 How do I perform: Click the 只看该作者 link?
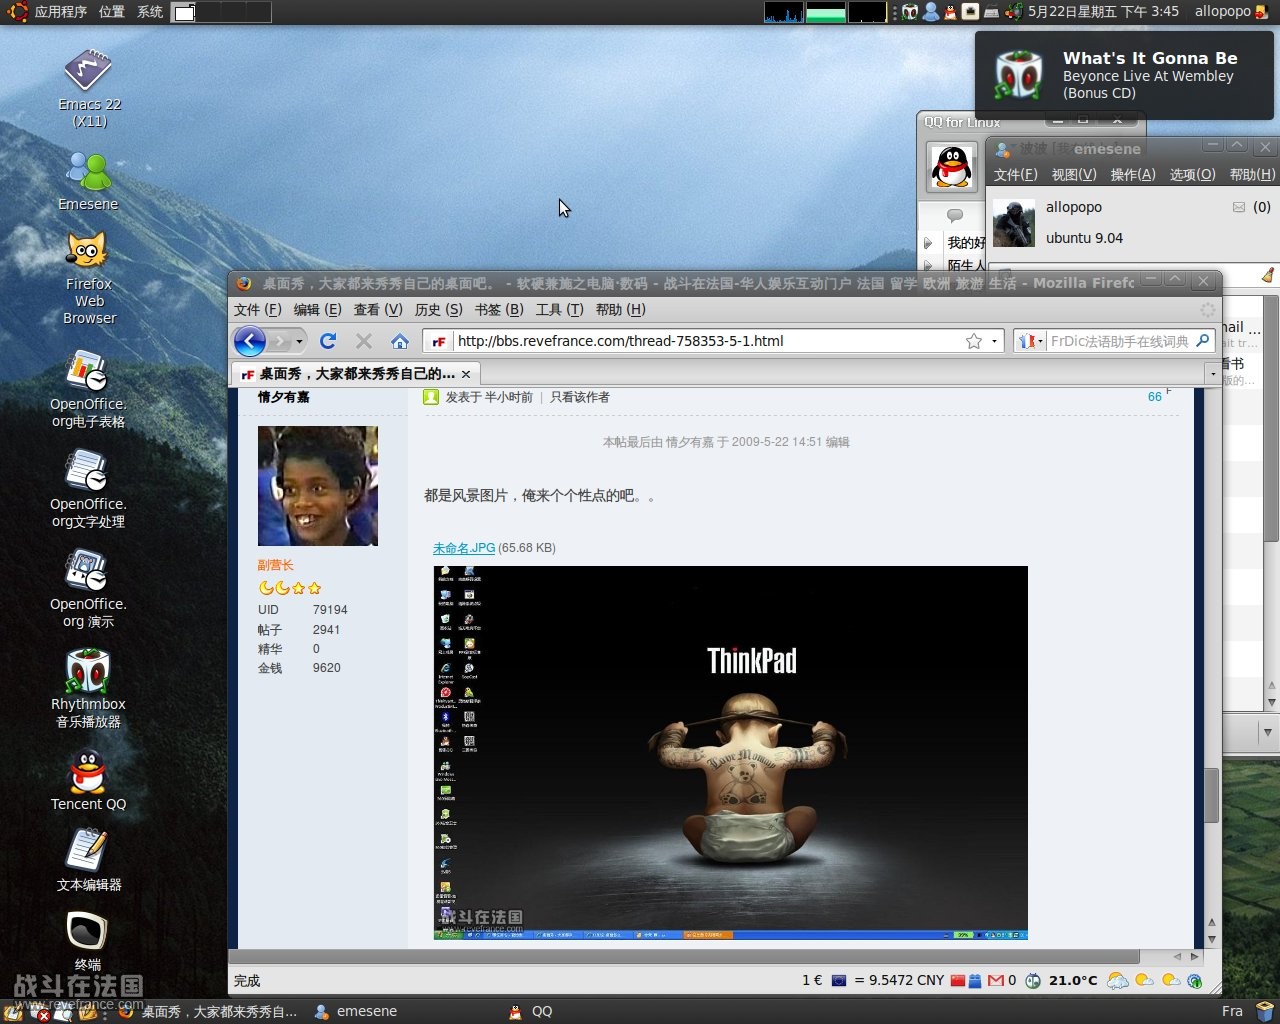pyautogui.click(x=580, y=397)
